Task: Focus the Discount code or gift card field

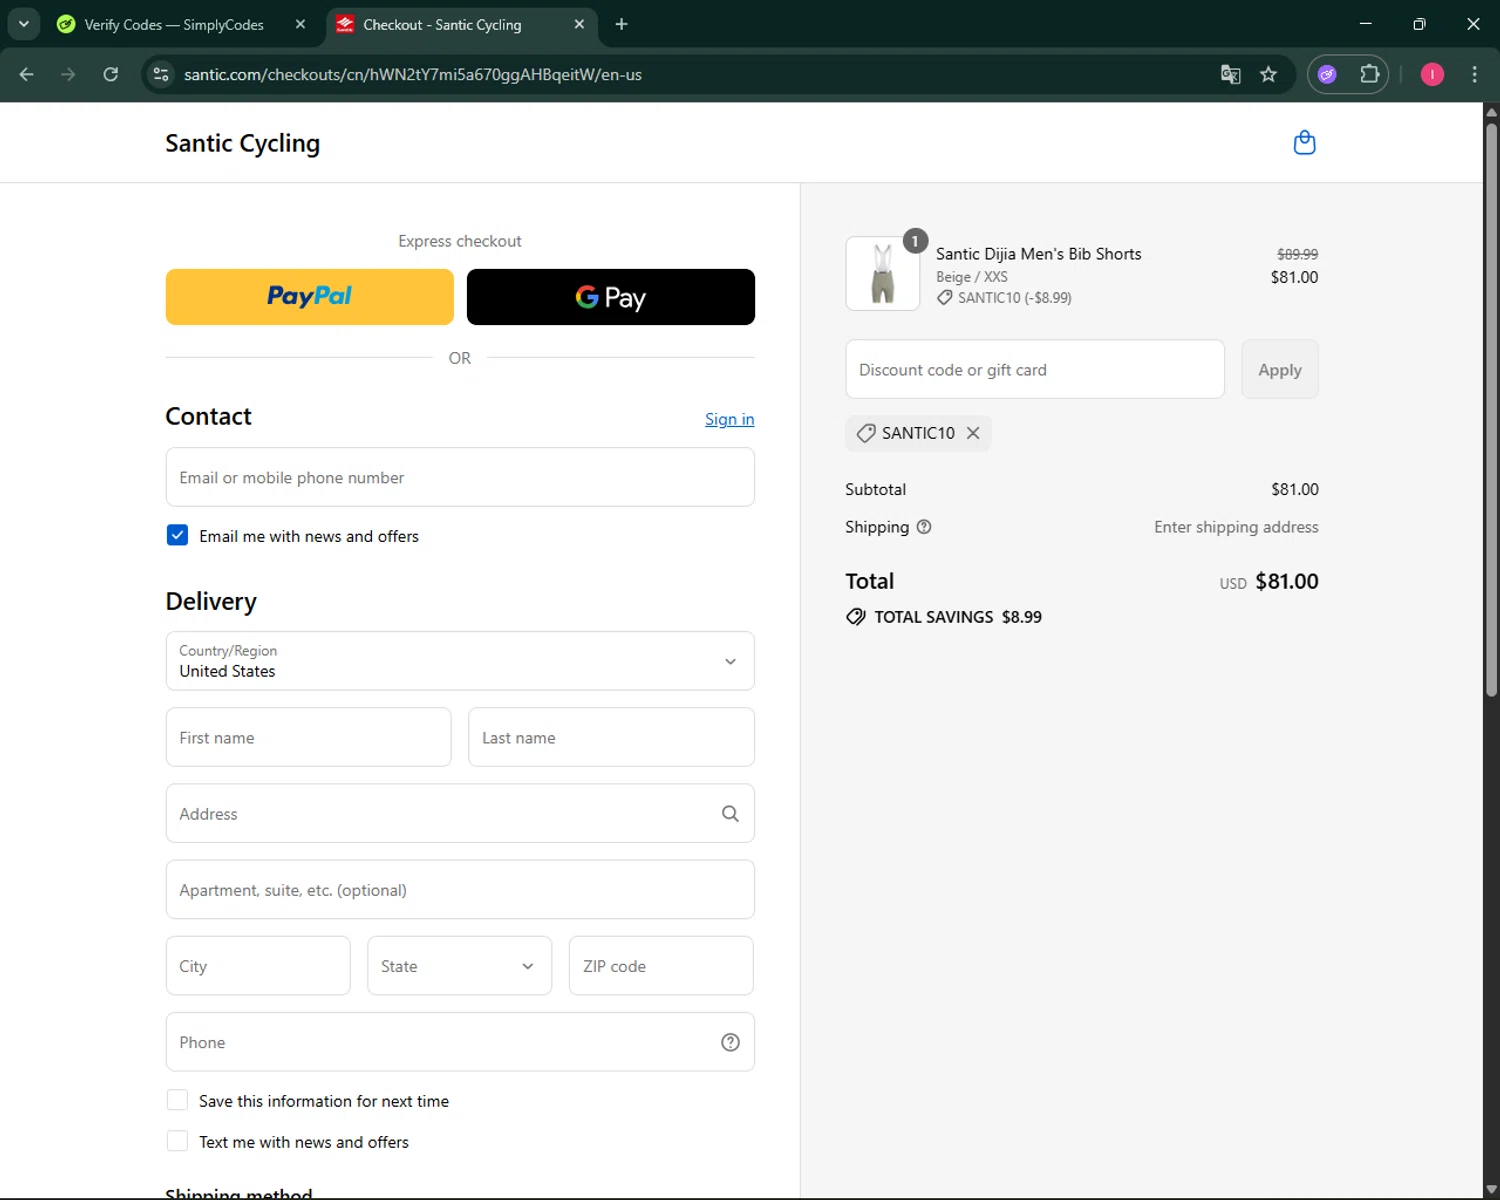Action: pyautogui.click(x=1035, y=369)
